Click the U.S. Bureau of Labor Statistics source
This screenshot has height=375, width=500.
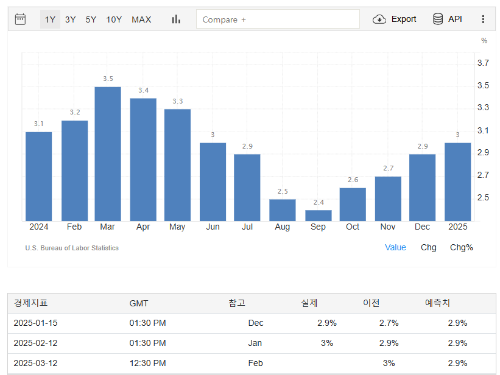[72, 248]
